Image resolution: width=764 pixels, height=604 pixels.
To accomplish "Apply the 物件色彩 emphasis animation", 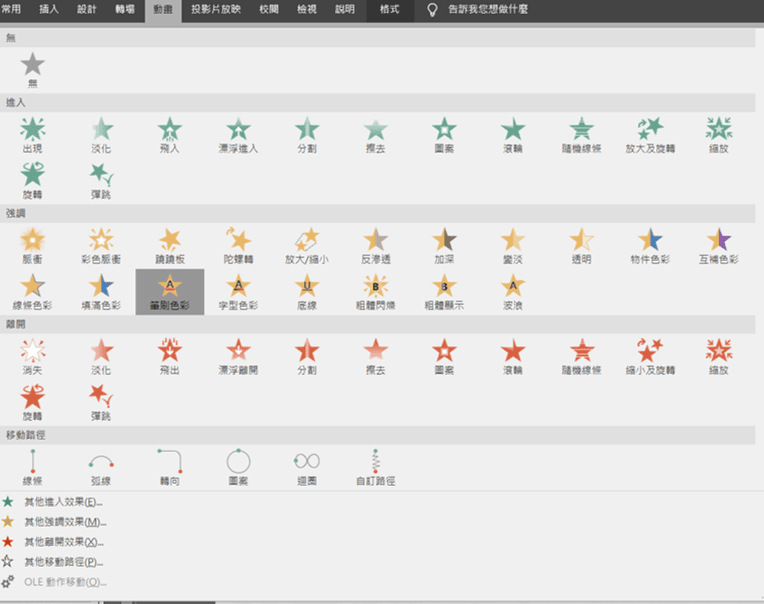I will pos(650,246).
